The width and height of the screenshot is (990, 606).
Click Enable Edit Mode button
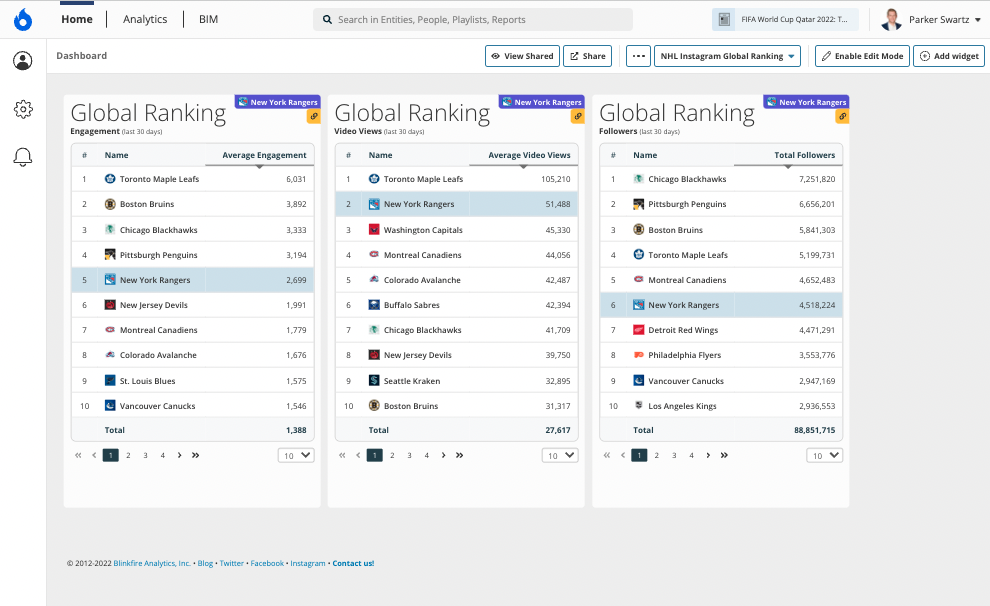862,56
